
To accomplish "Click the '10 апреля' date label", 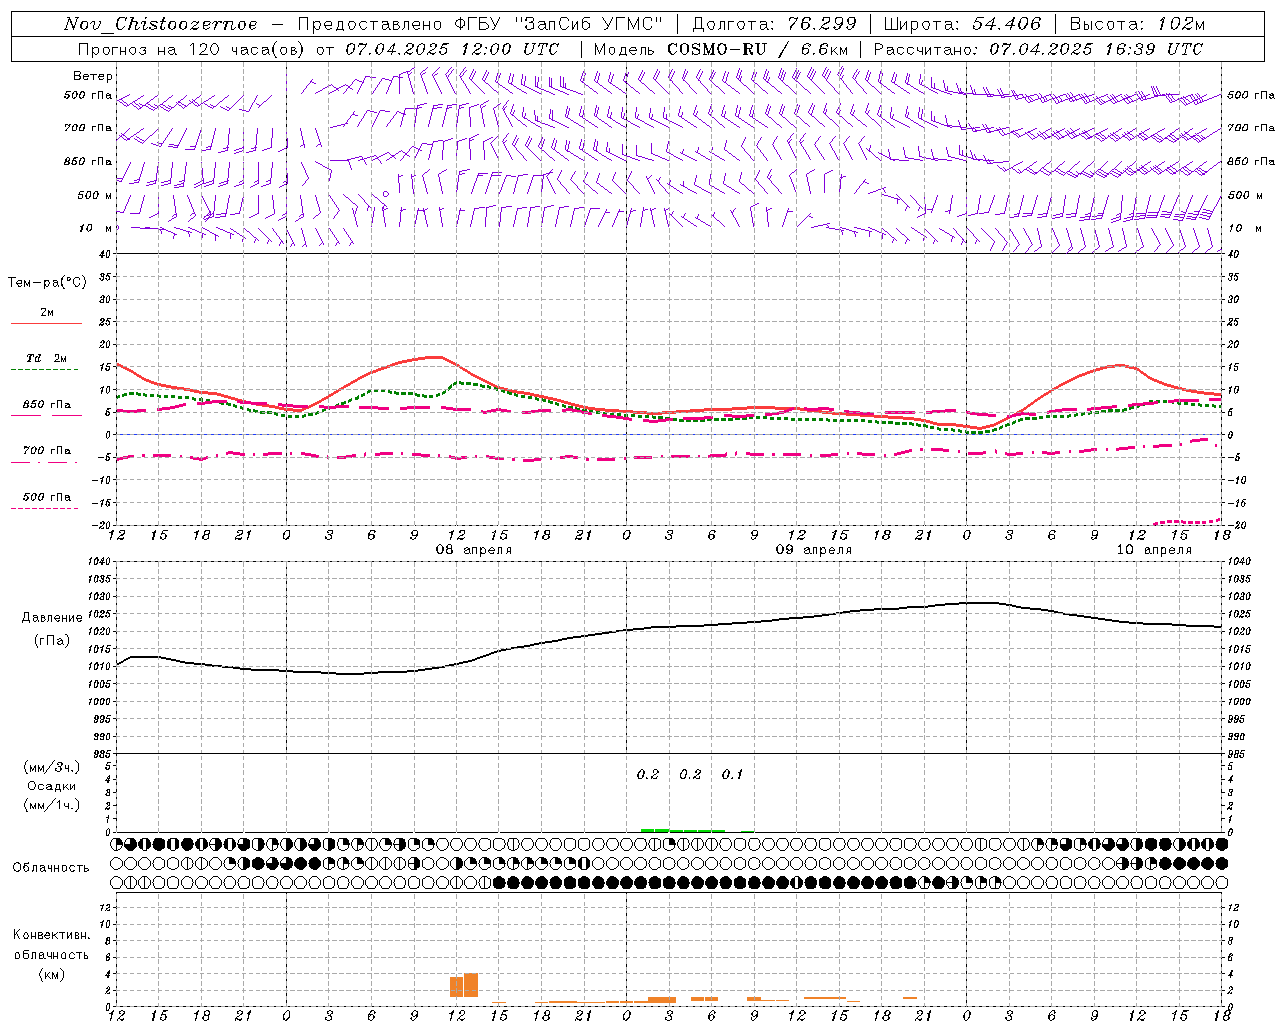I will (1154, 550).
